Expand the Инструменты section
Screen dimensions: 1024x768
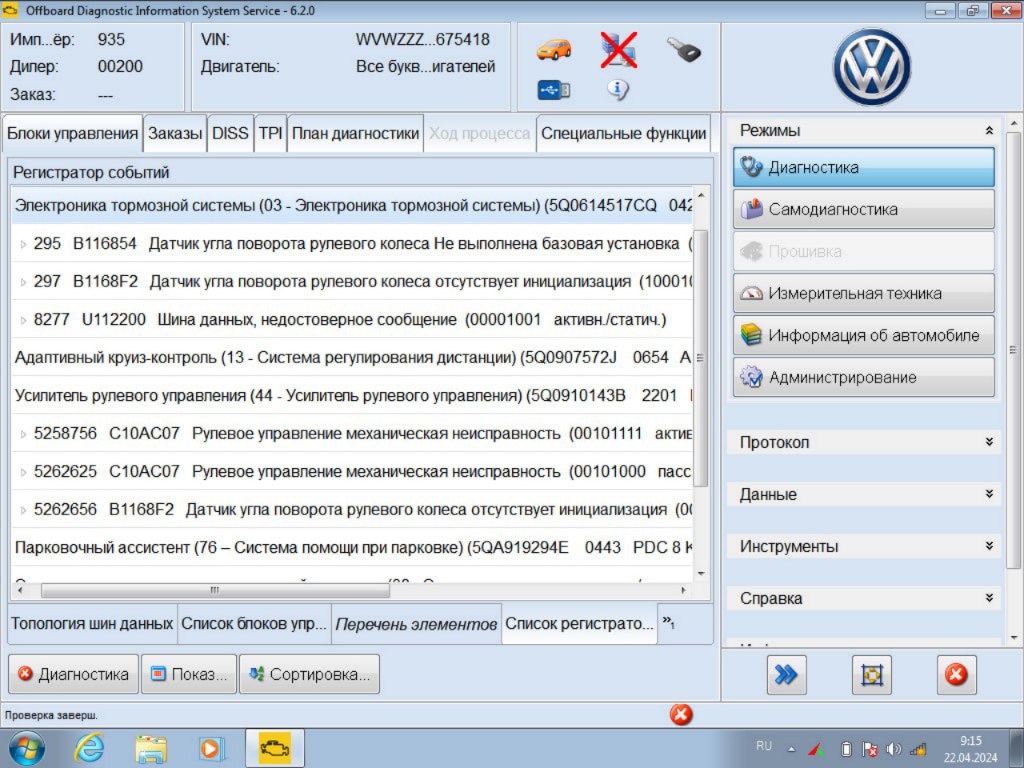coord(989,546)
